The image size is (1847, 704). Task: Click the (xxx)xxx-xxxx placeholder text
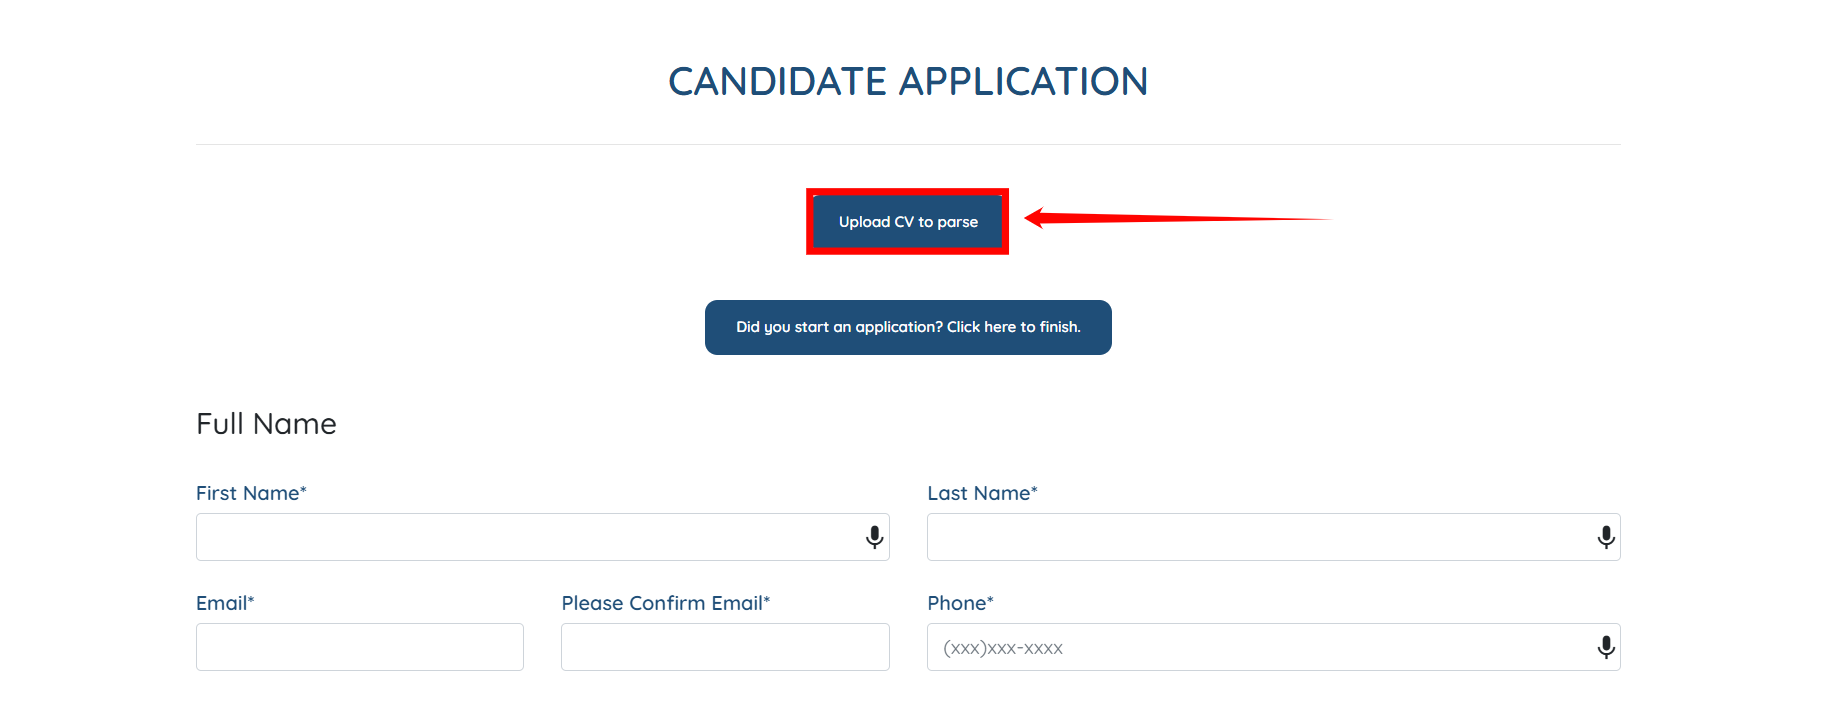pos(1003,648)
